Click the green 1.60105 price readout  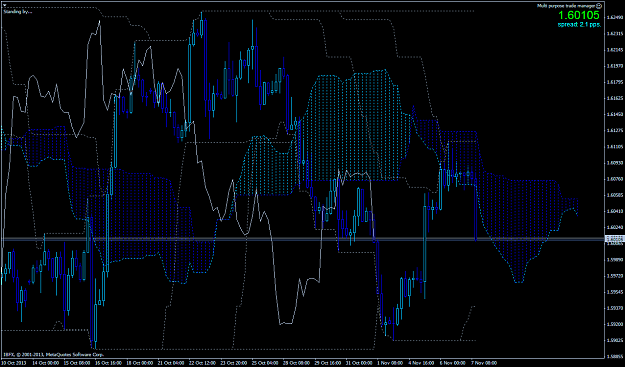[579, 16]
